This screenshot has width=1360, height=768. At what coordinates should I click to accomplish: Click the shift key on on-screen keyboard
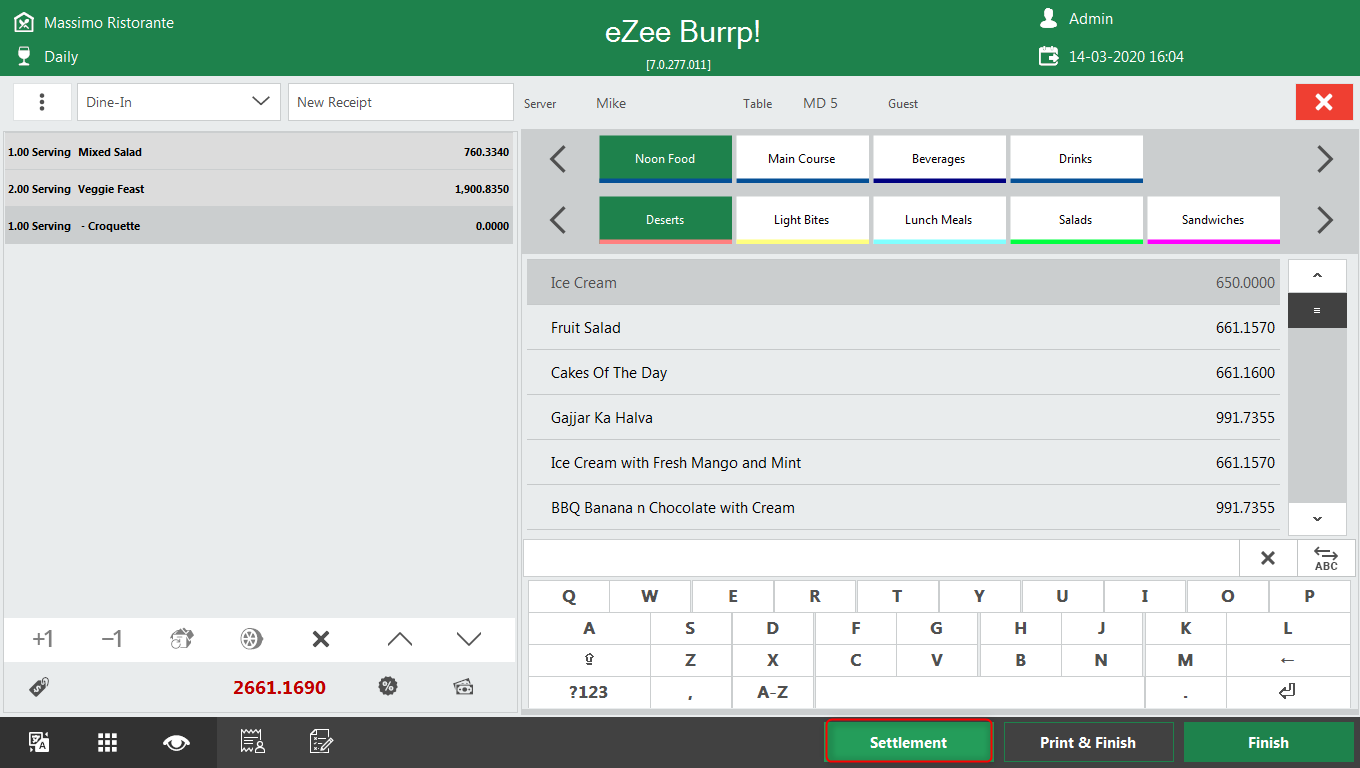pyautogui.click(x=589, y=660)
